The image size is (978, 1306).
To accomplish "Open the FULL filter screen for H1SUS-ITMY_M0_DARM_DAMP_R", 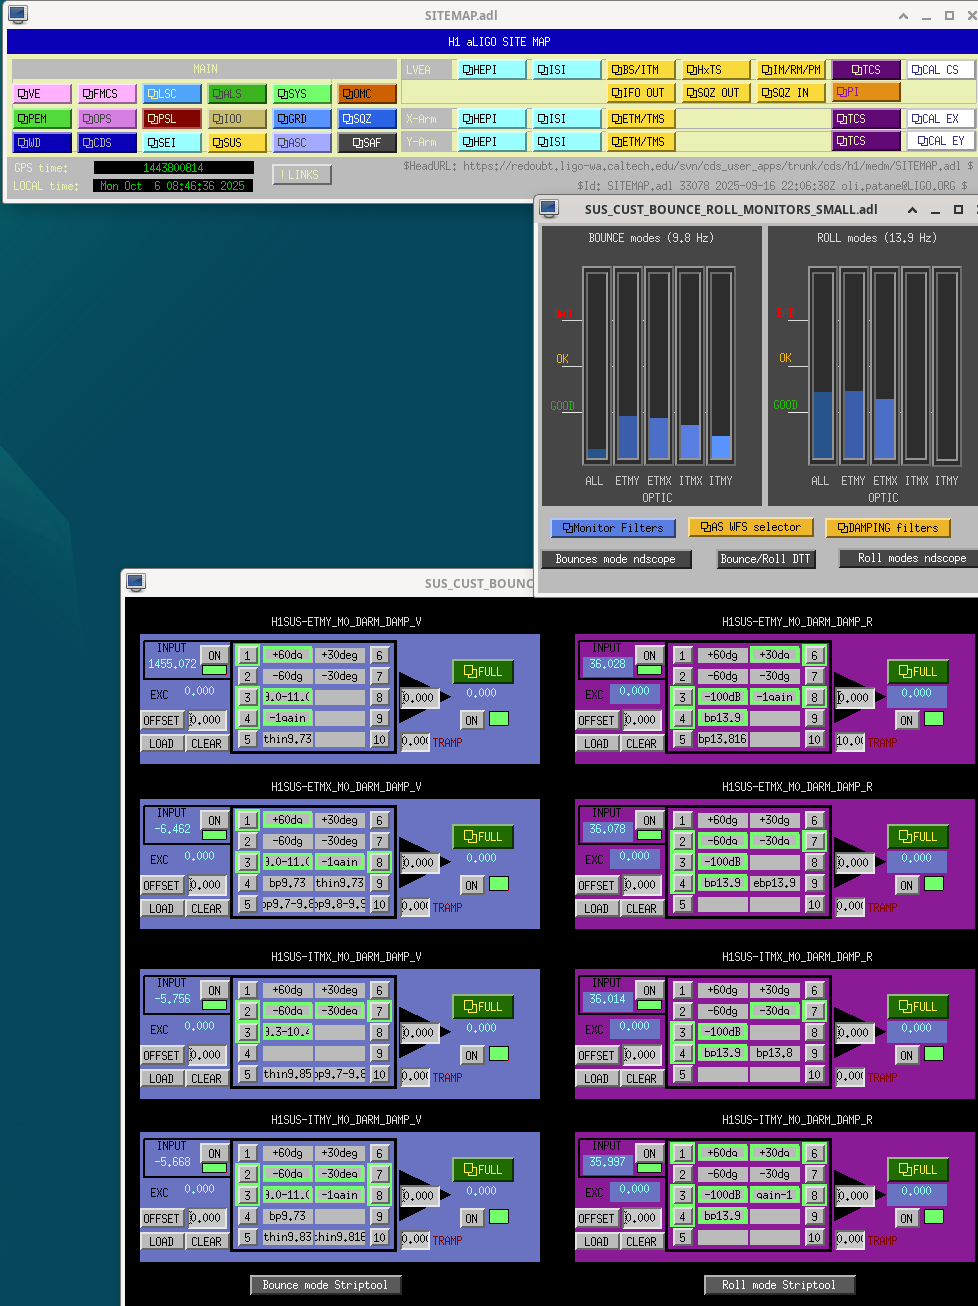I will pos(917,1170).
